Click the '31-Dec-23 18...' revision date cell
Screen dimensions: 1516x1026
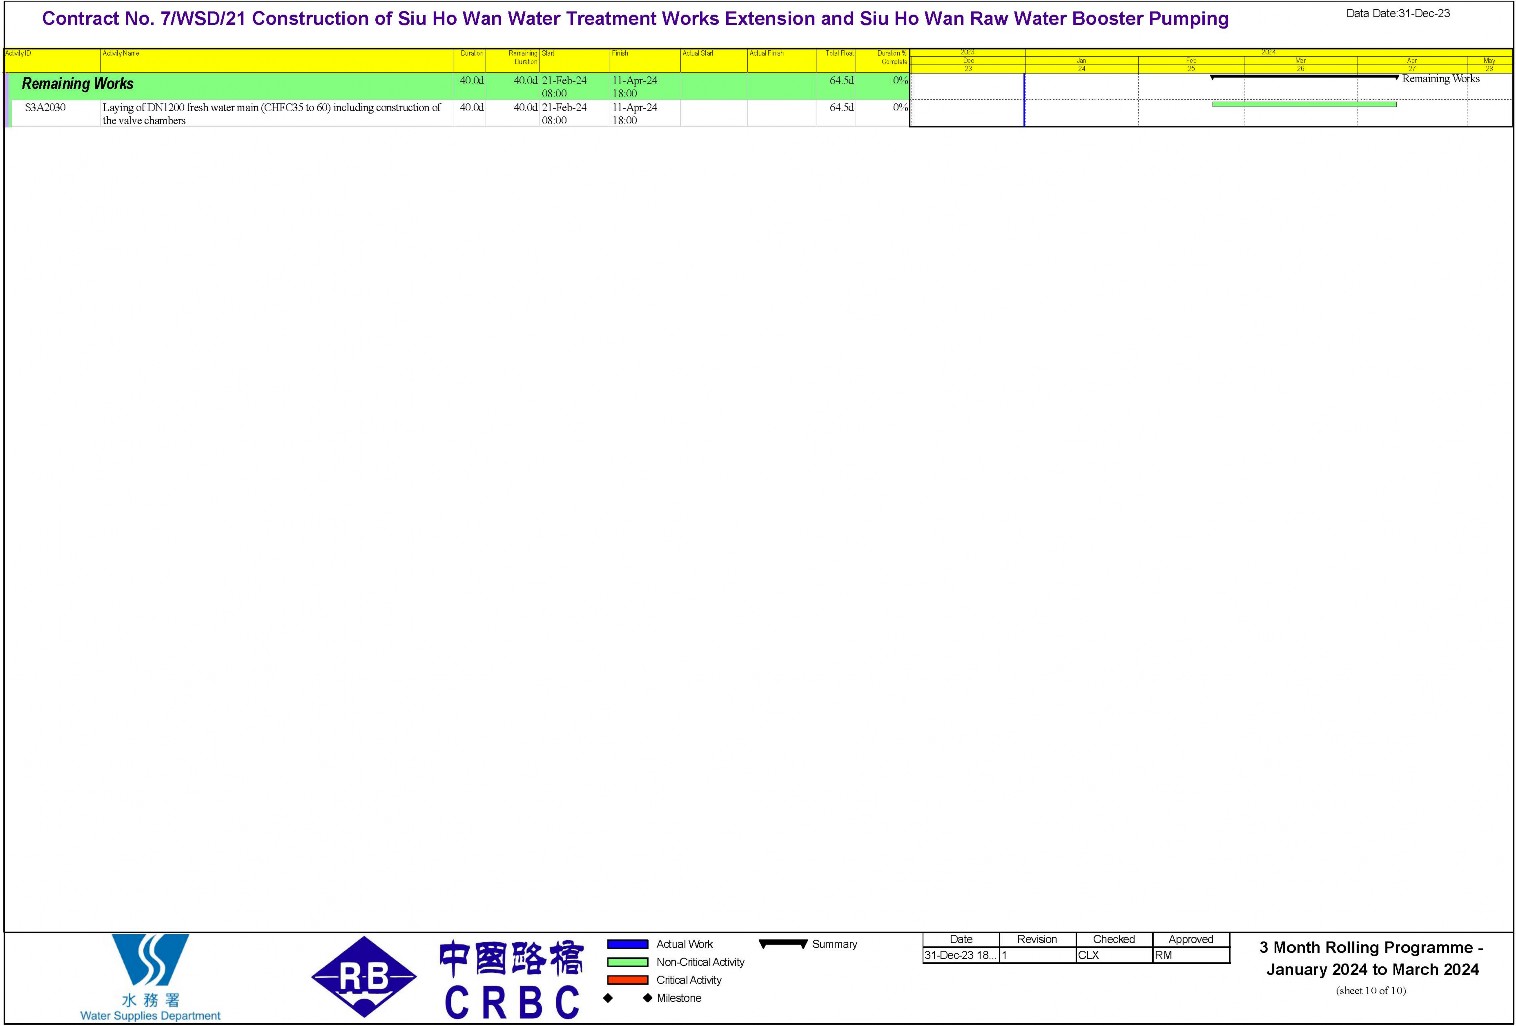[961, 955]
